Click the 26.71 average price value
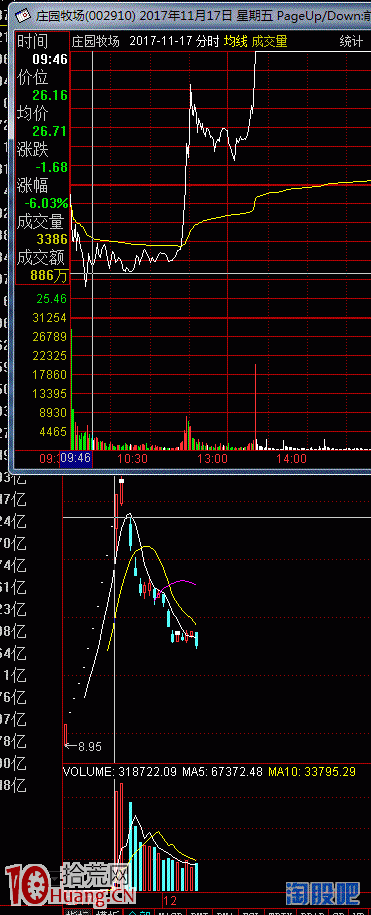This screenshot has height=915, width=371. coord(50,131)
